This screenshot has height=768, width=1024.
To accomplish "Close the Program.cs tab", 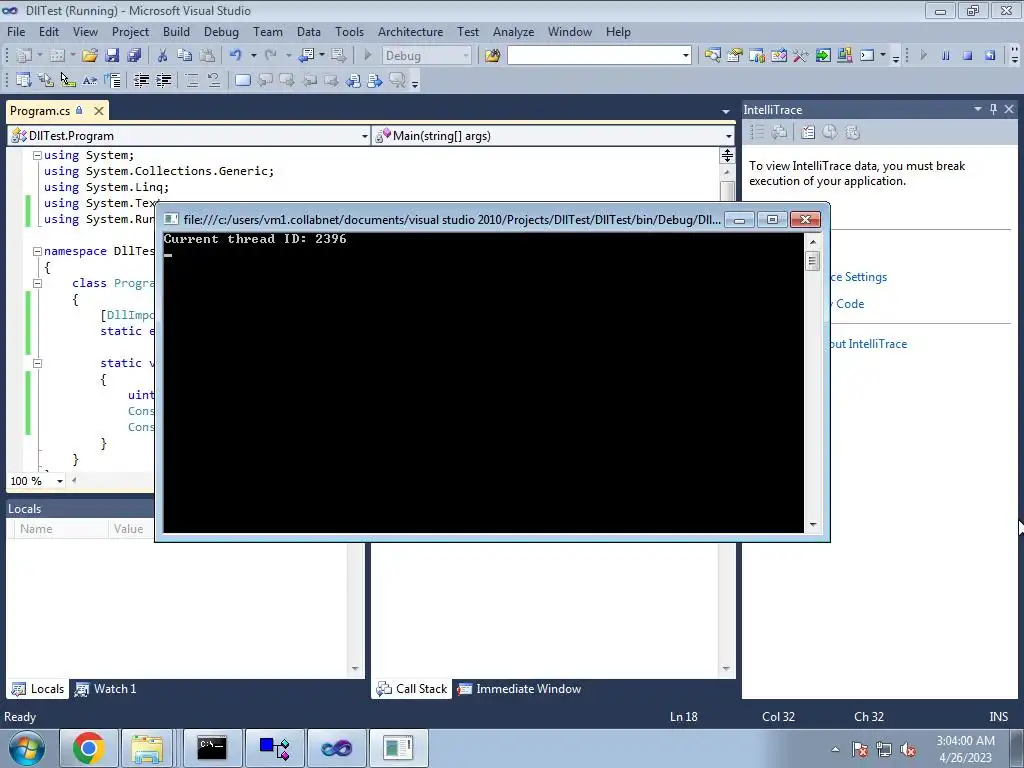I will (99, 111).
